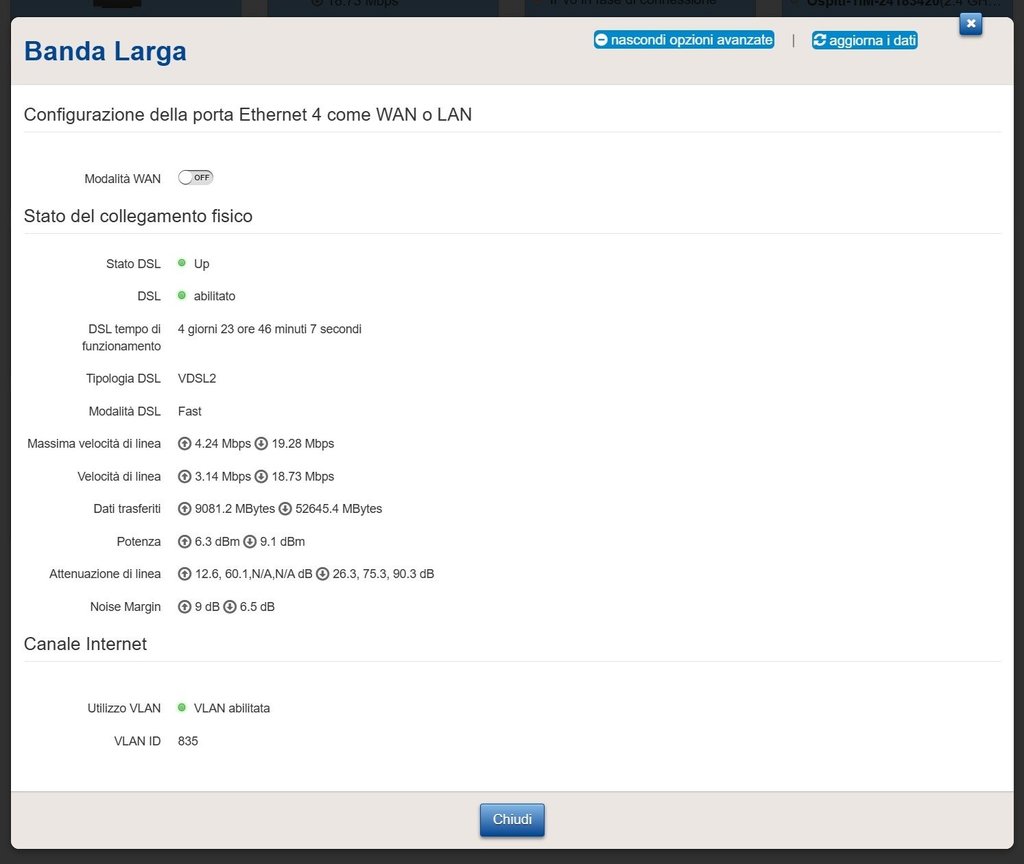Click download arrow icon in Dati trasferiti row
1024x864 pixels.
285,509
